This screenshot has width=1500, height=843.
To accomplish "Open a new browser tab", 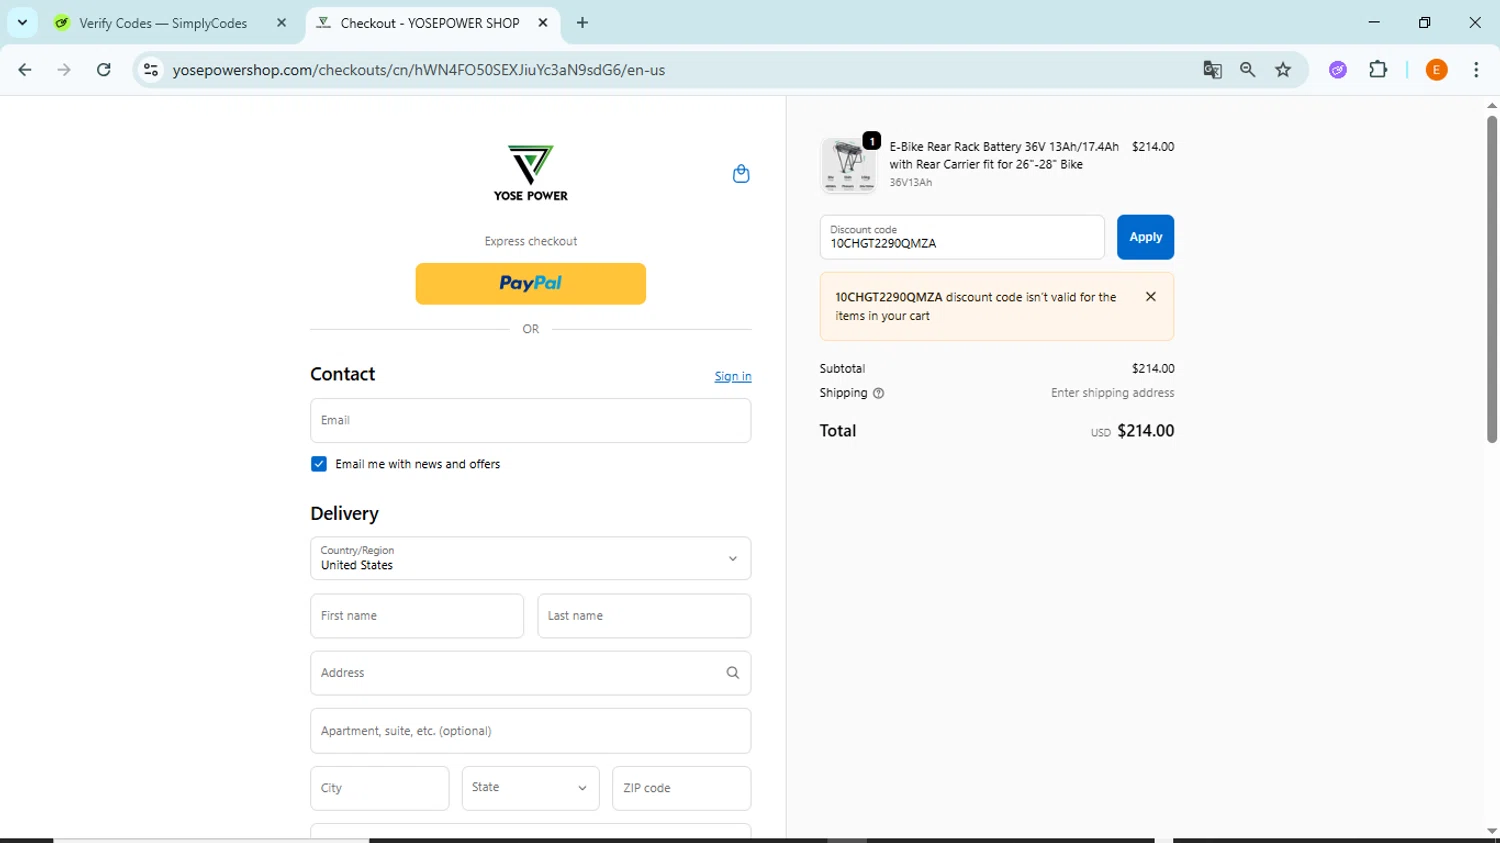I will (x=583, y=23).
